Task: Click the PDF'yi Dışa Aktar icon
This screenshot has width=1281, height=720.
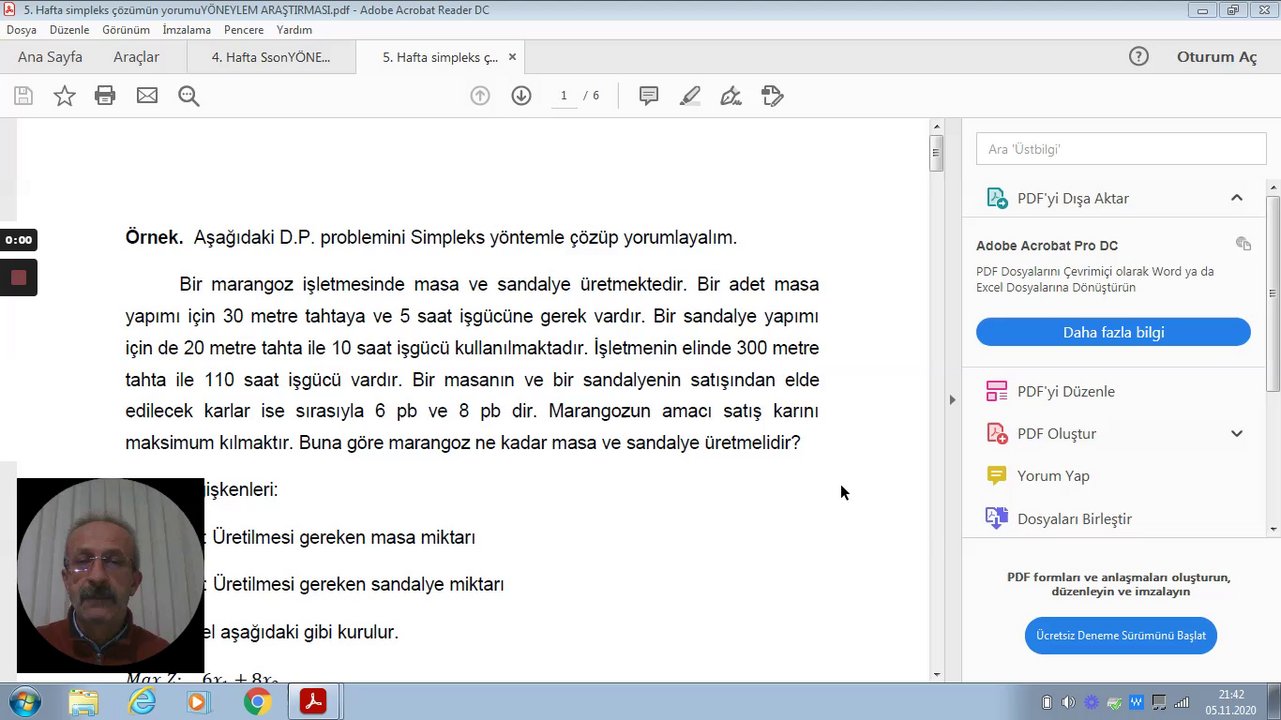Action: tap(997, 198)
